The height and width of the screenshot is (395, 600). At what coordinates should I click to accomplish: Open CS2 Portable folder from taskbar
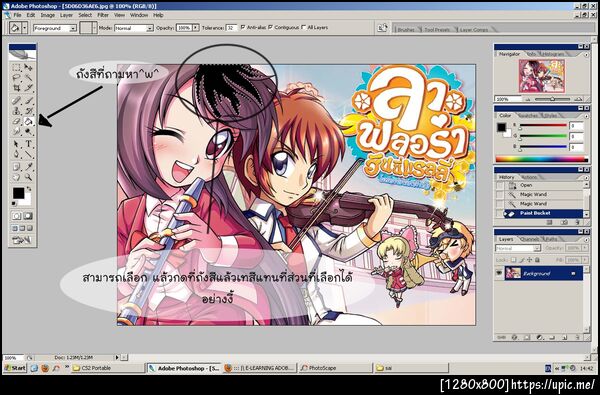point(108,368)
